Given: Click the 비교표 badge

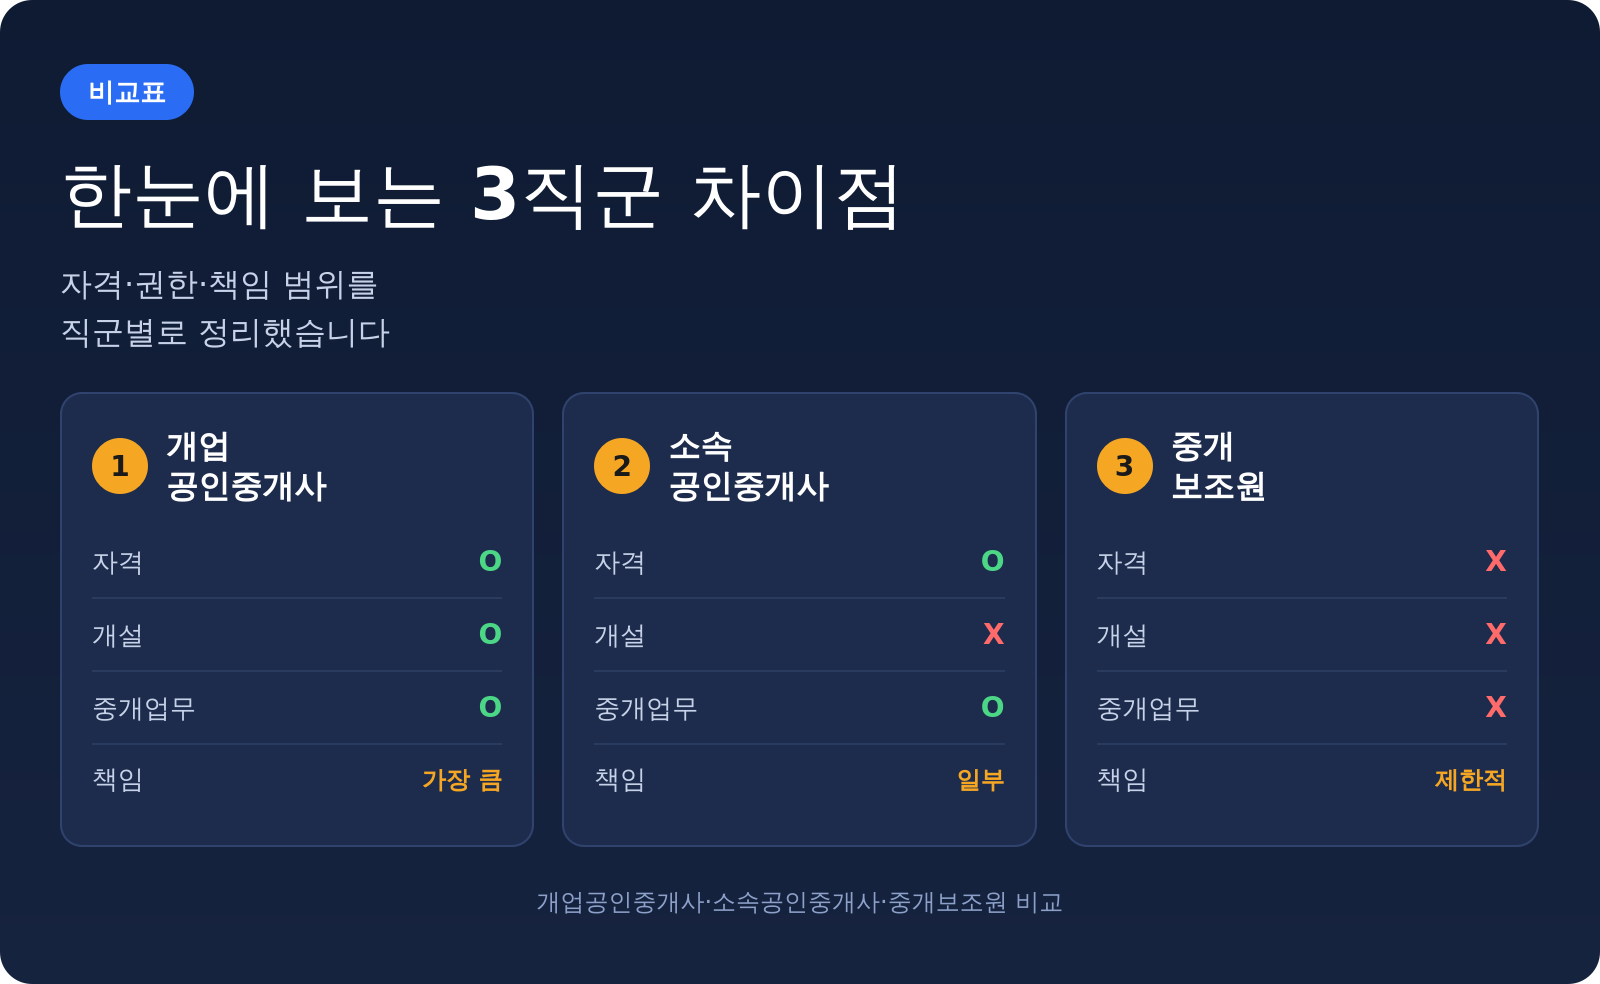Looking at the screenshot, I should (x=127, y=92).
